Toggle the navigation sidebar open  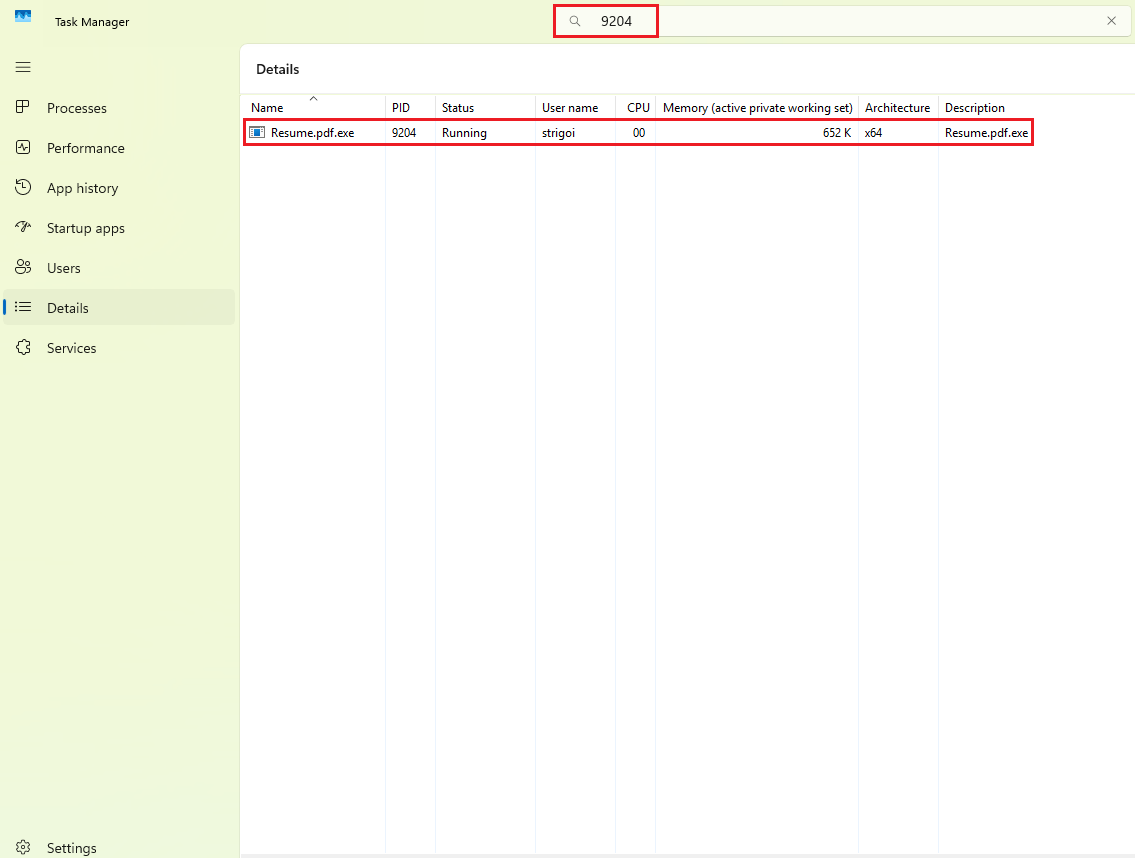pyautogui.click(x=22, y=67)
